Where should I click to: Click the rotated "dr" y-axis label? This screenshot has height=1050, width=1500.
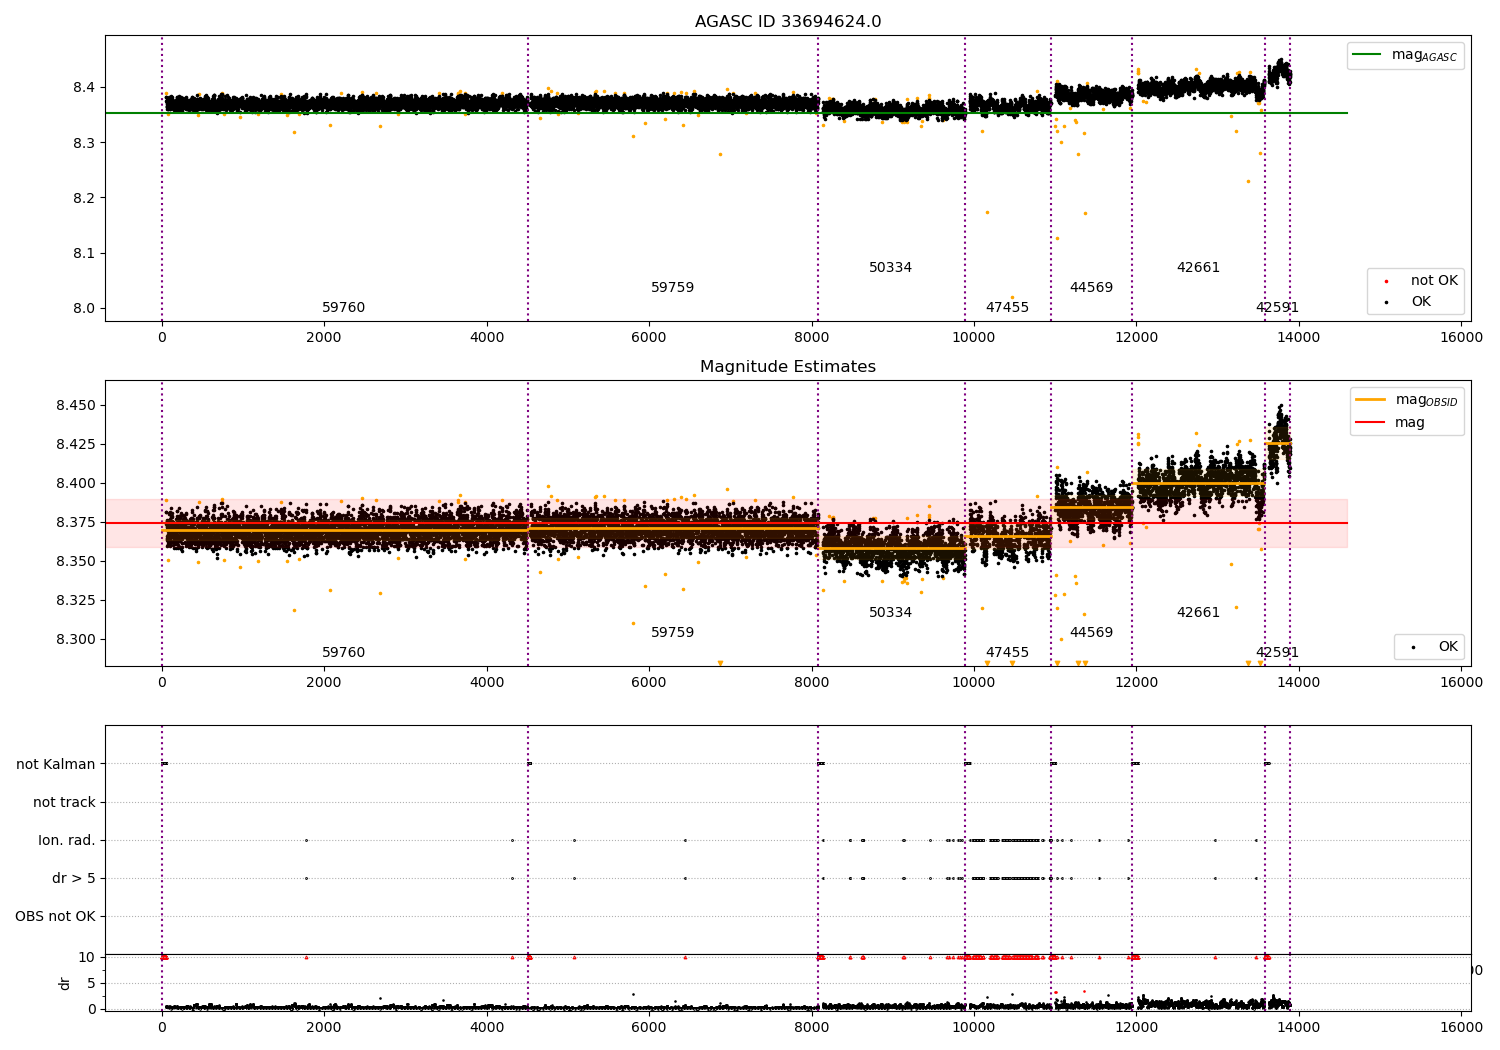[65, 984]
